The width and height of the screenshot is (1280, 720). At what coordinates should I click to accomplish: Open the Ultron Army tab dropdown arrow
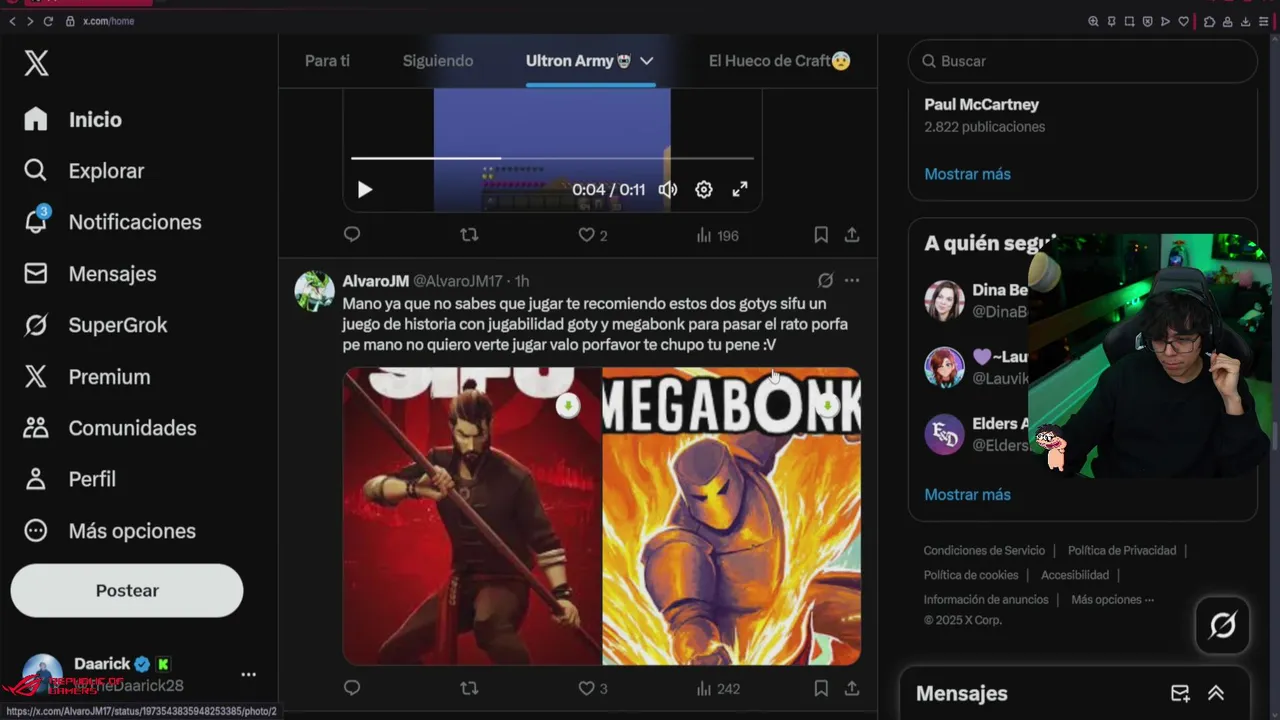pos(647,61)
